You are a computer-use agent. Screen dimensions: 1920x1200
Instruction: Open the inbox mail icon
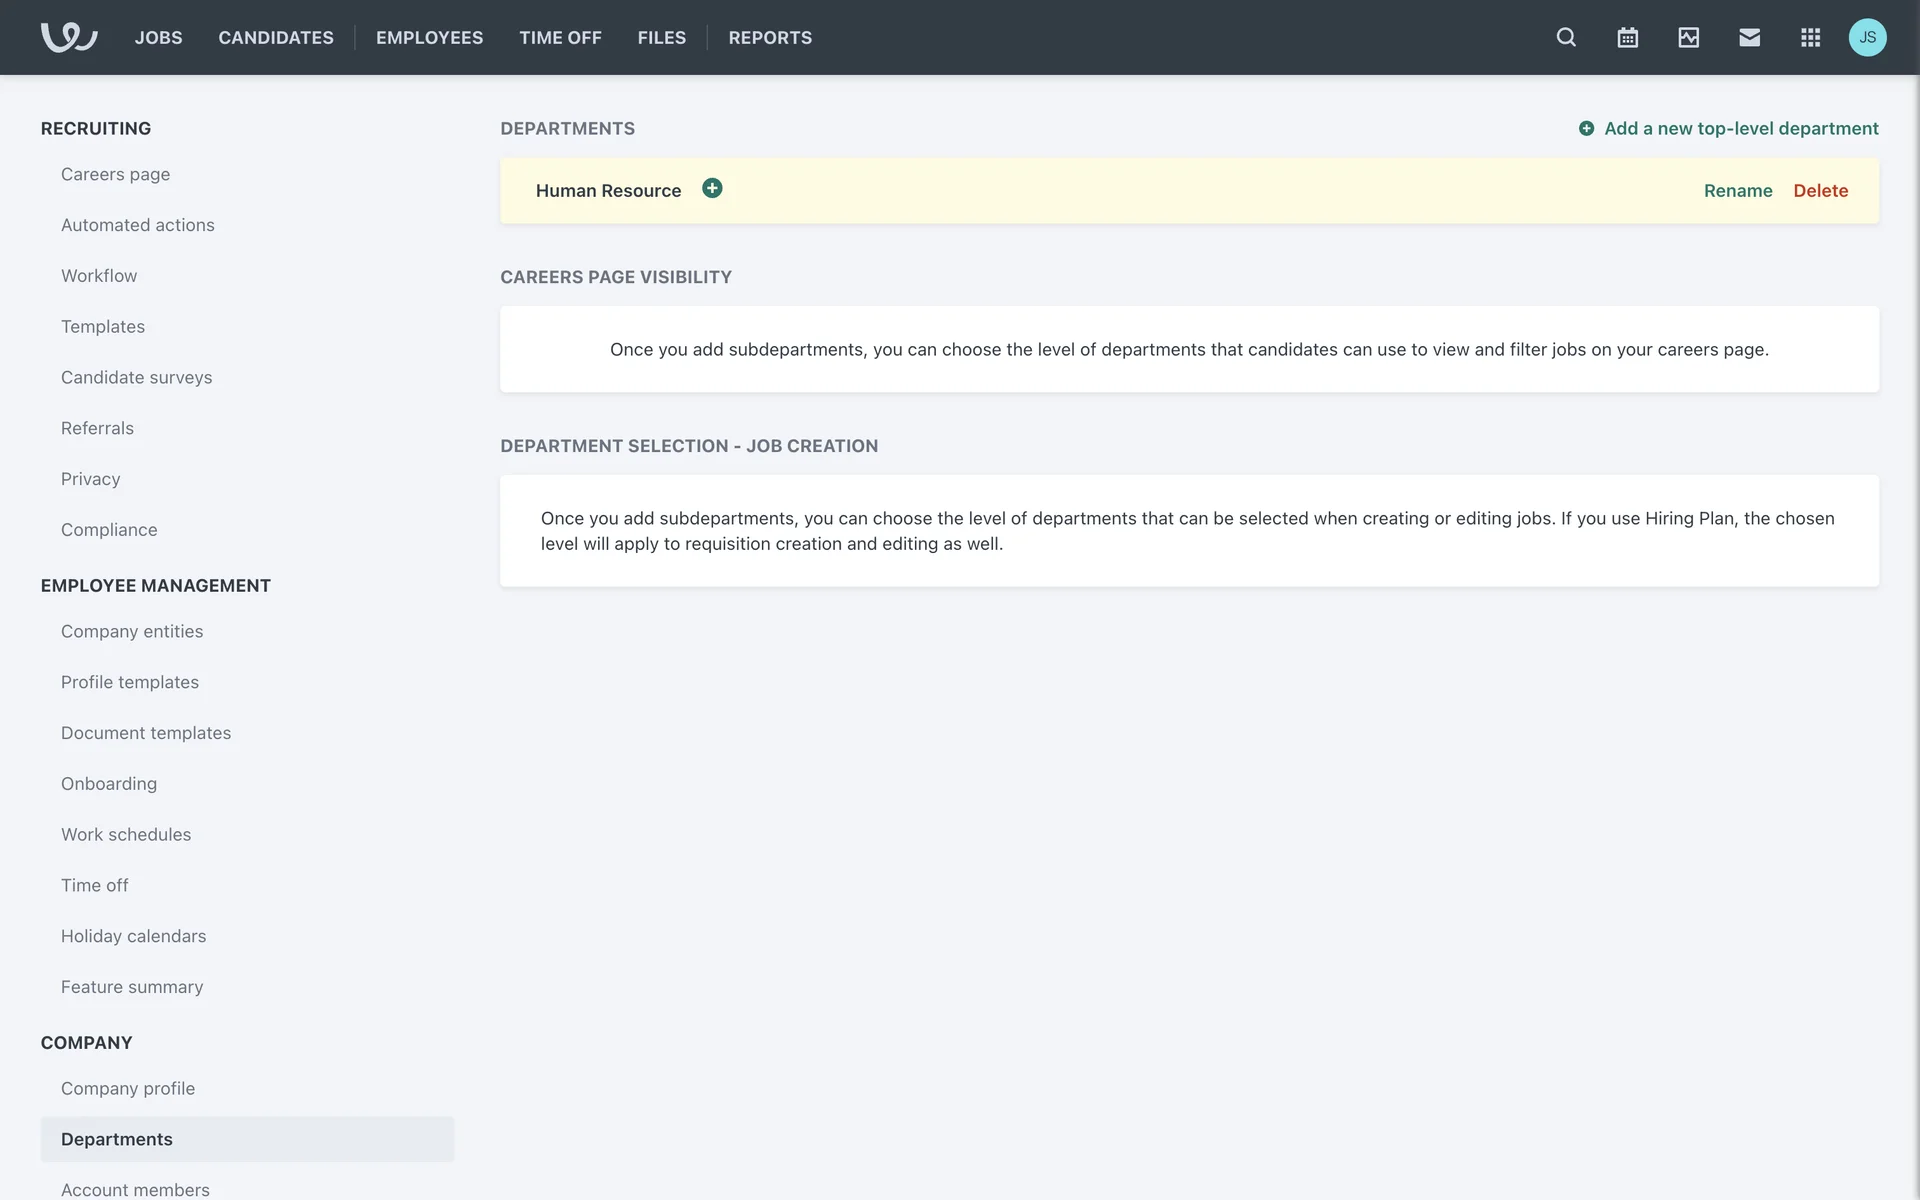pos(1749,37)
